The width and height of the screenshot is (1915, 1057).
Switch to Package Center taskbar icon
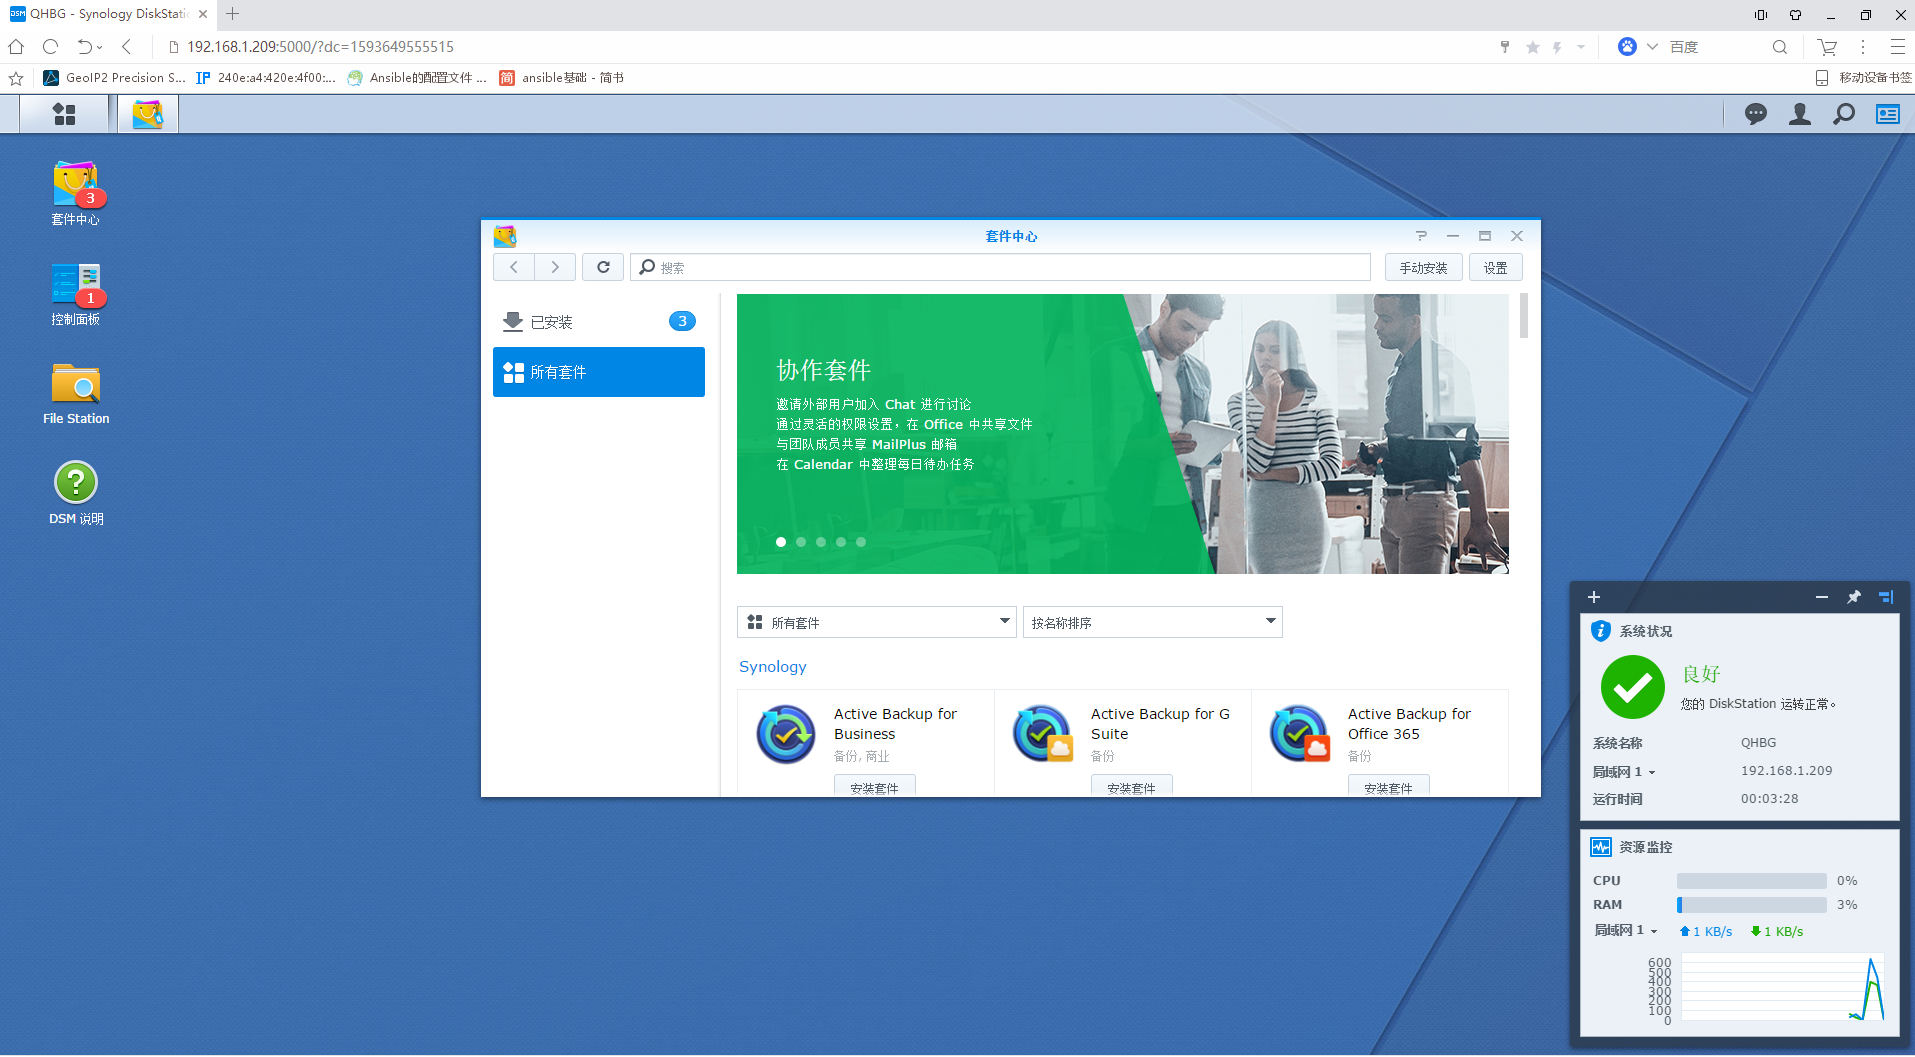148,115
